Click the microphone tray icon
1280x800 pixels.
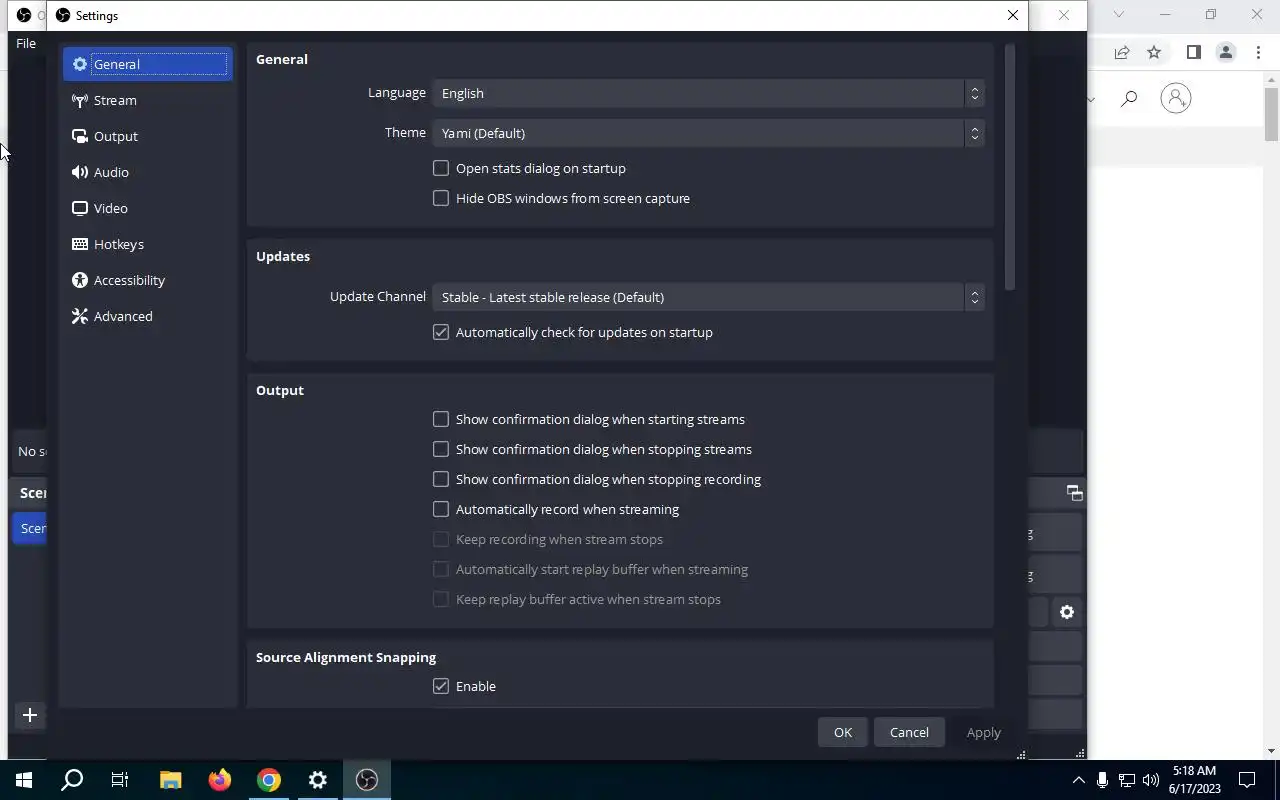(1102, 780)
